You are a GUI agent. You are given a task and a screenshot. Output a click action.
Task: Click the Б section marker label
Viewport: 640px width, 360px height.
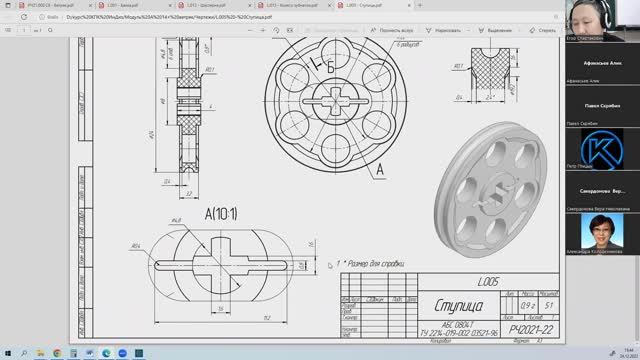(330, 67)
